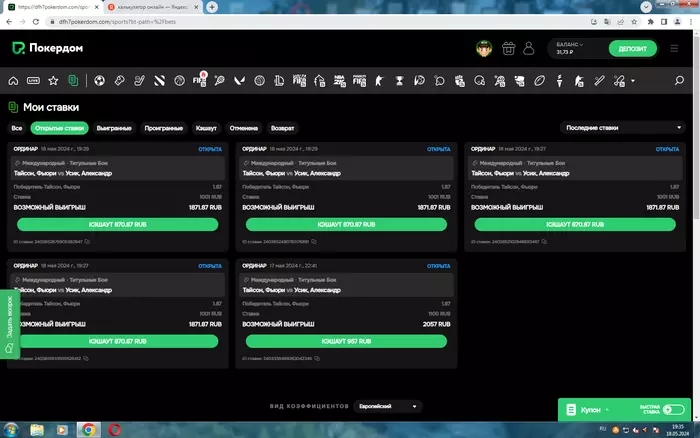
Task: Open the gift box bonuses icon
Action: point(508,48)
